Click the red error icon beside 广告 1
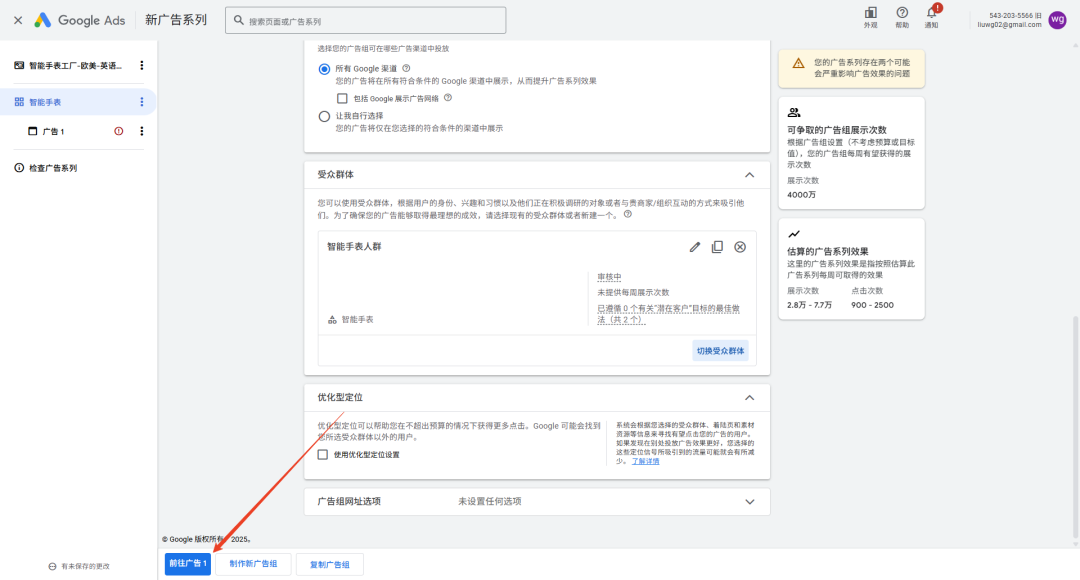Viewport: 1080px width, 580px height. [x=119, y=131]
